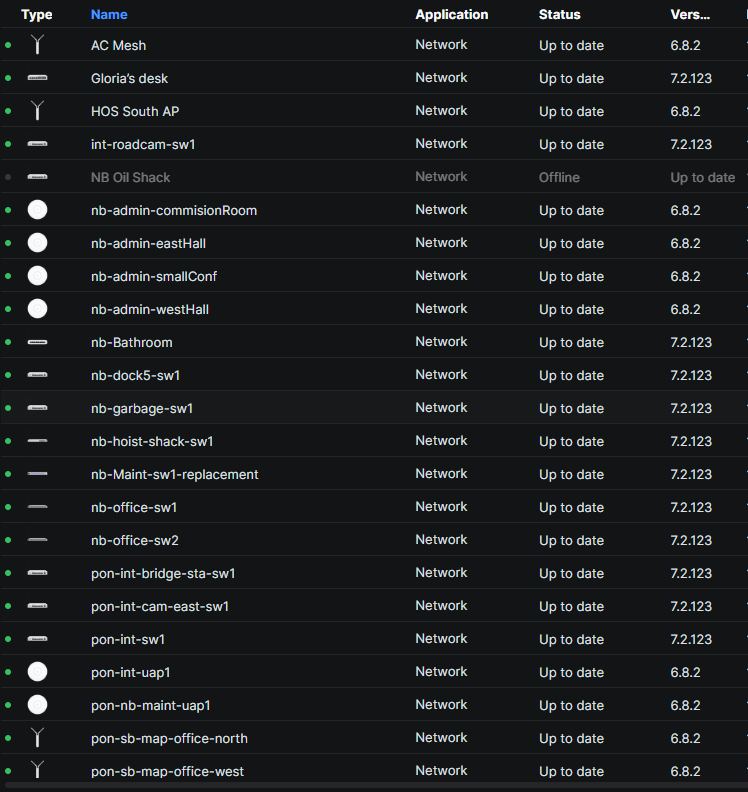The image size is (748, 792).
Task: Click the switch icon for nb-hoist-shack-sw1
Action: [x=37, y=441]
